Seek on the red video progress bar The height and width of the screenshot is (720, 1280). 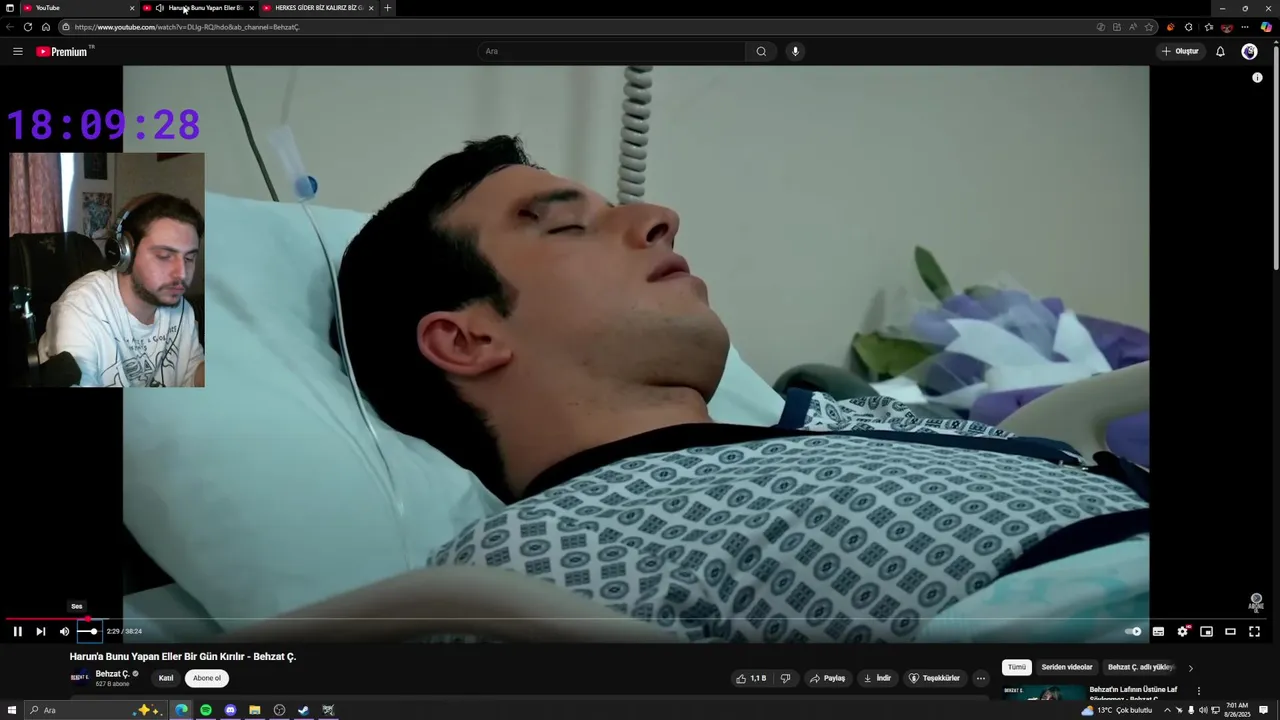[x=640, y=619]
